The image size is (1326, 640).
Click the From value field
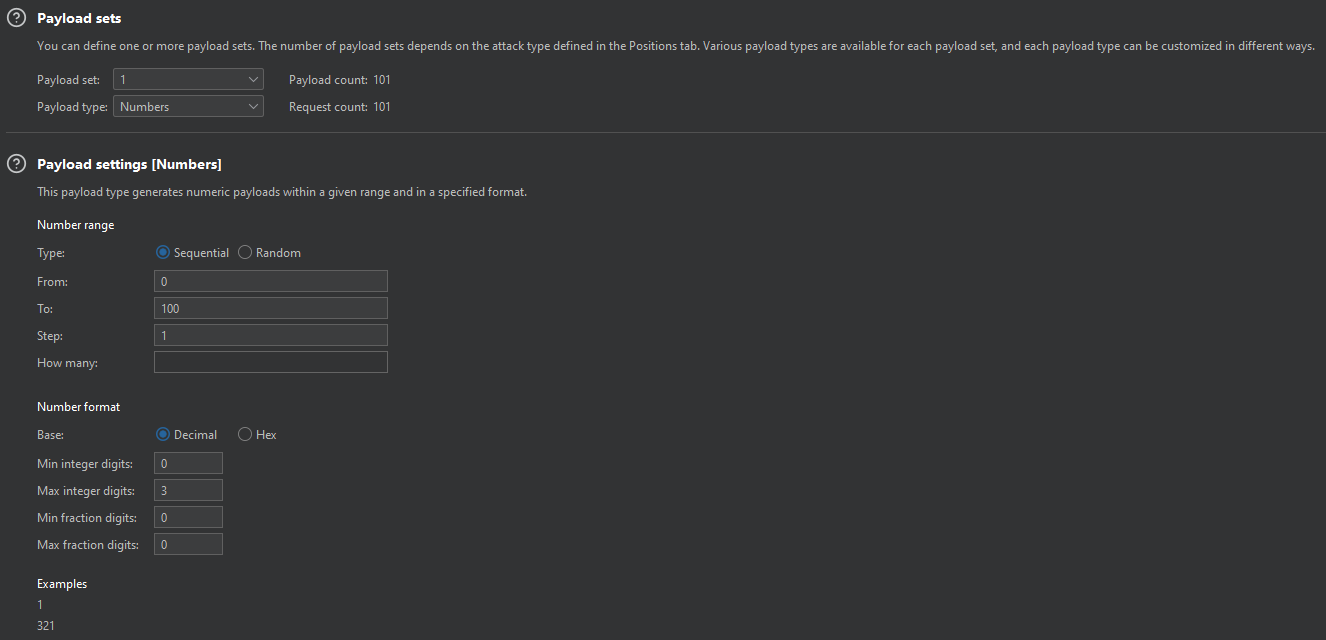point(270,282)
